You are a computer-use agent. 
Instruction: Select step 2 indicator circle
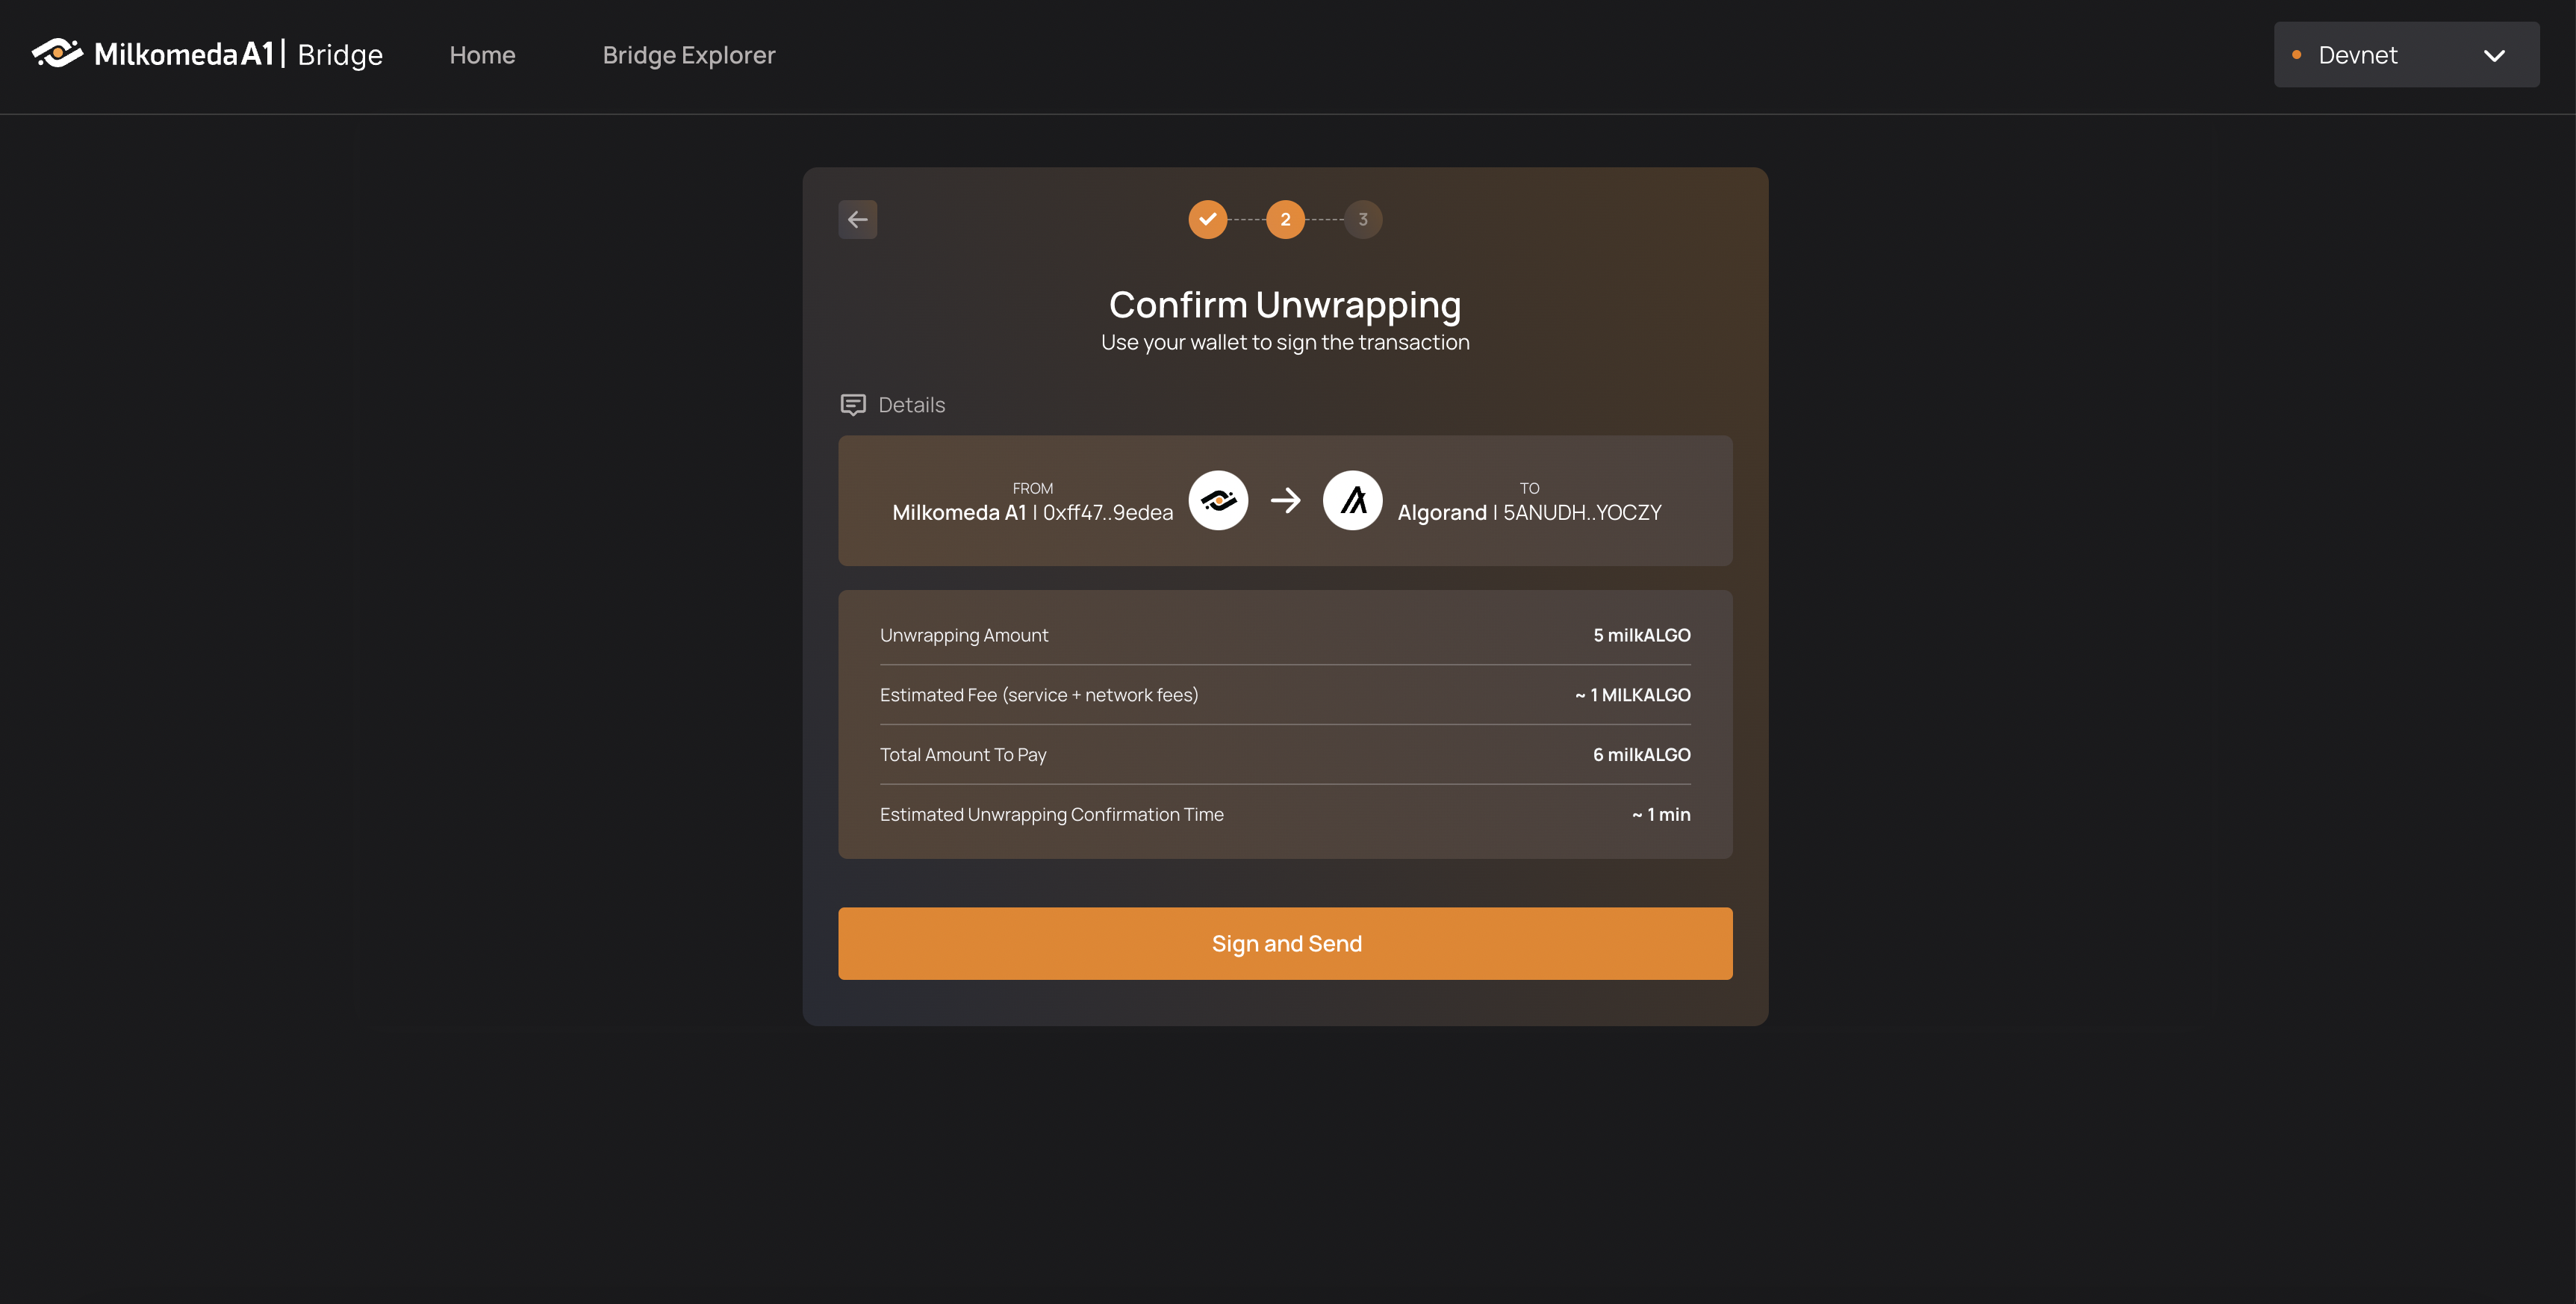1285,219
